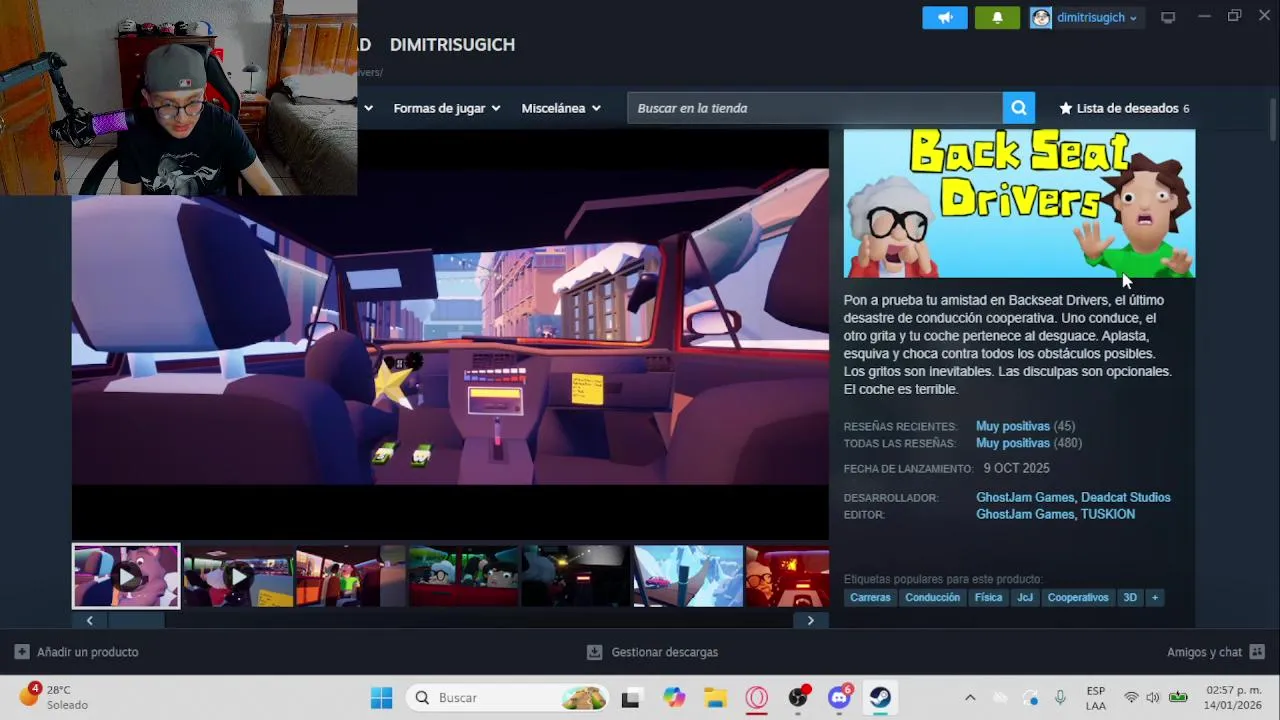This screenshot has height=720, width=1280.
Task: Switch to Steam on the taskbar
Action: [x=880, y=698]
